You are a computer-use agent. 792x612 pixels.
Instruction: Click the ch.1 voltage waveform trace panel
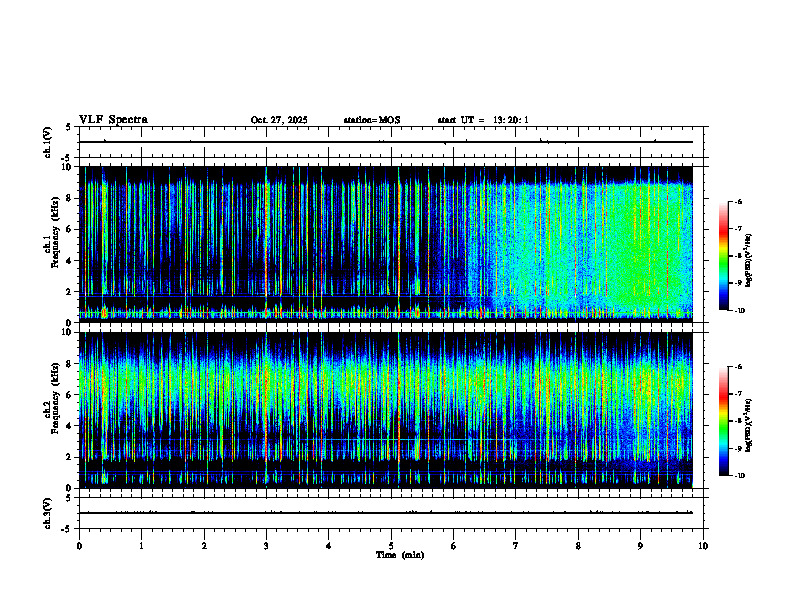coord(391,142)
